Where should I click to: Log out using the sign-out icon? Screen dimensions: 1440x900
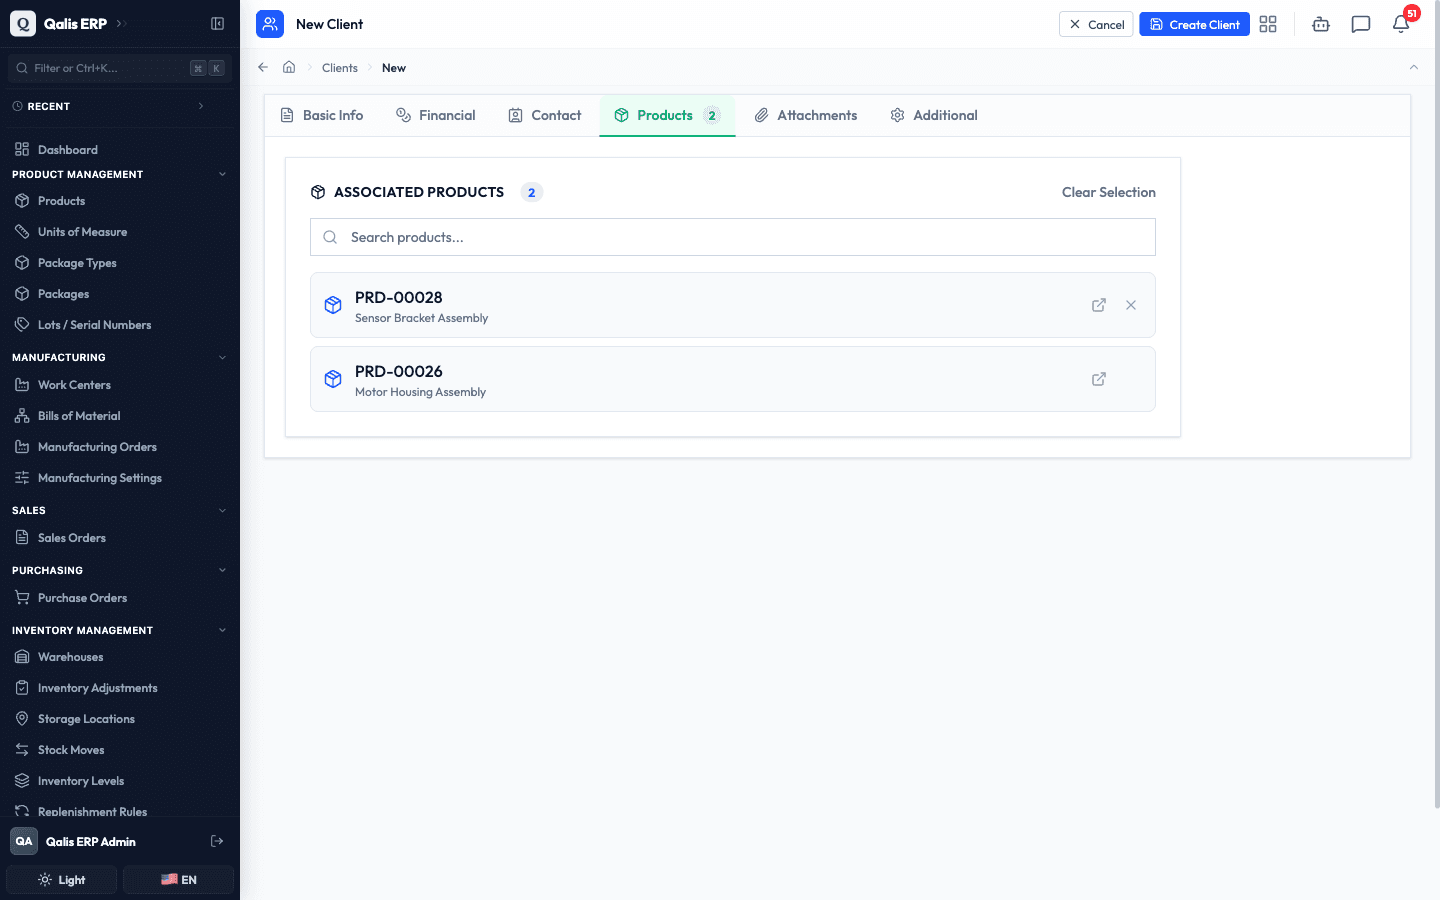click(217, 841)
